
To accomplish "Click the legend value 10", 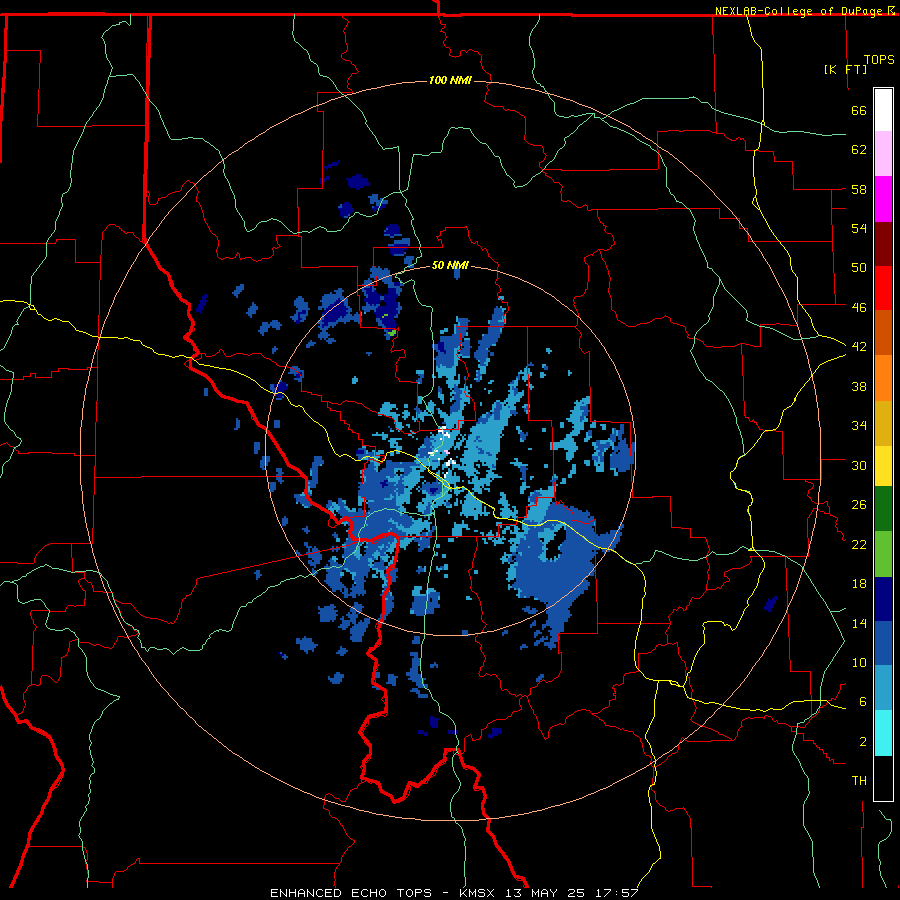I will pyautogui.click(x=859, y=662).
